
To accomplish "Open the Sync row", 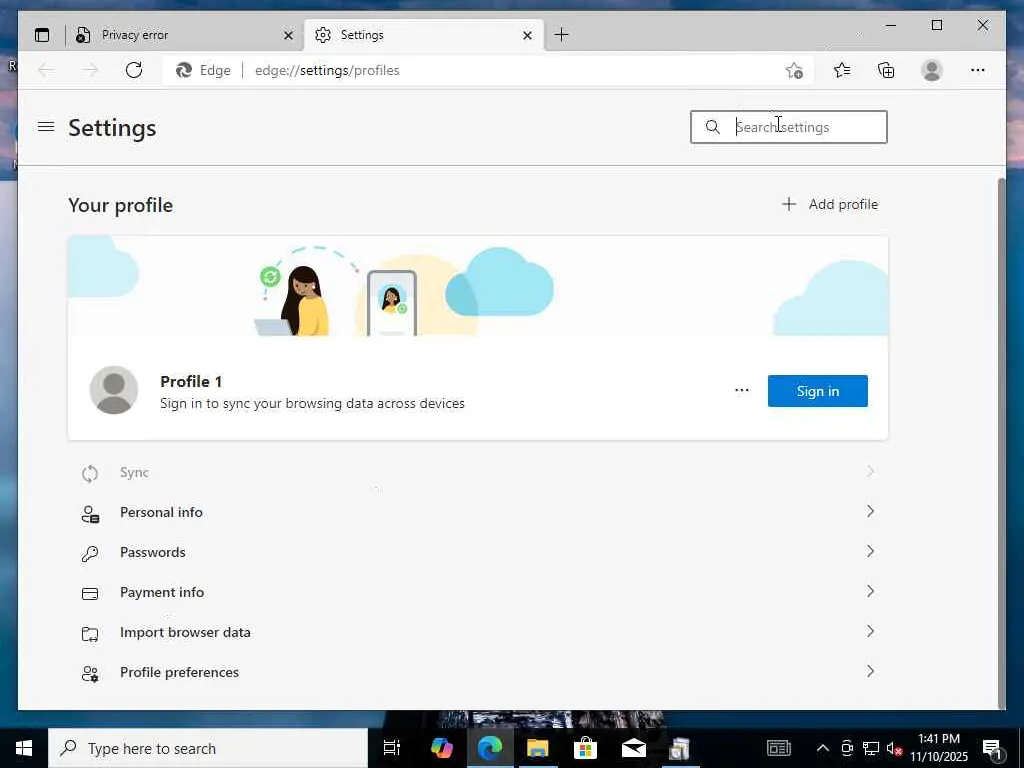I will click(478, 472).
